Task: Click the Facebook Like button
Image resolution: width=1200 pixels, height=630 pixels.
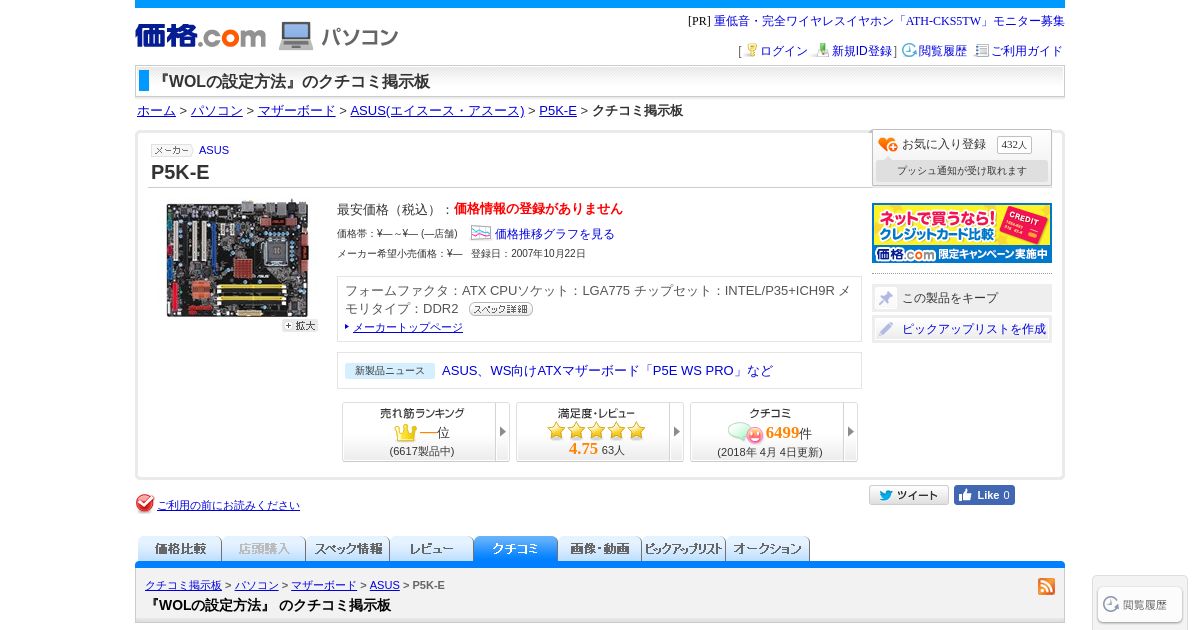Action: tap(984, 495)
